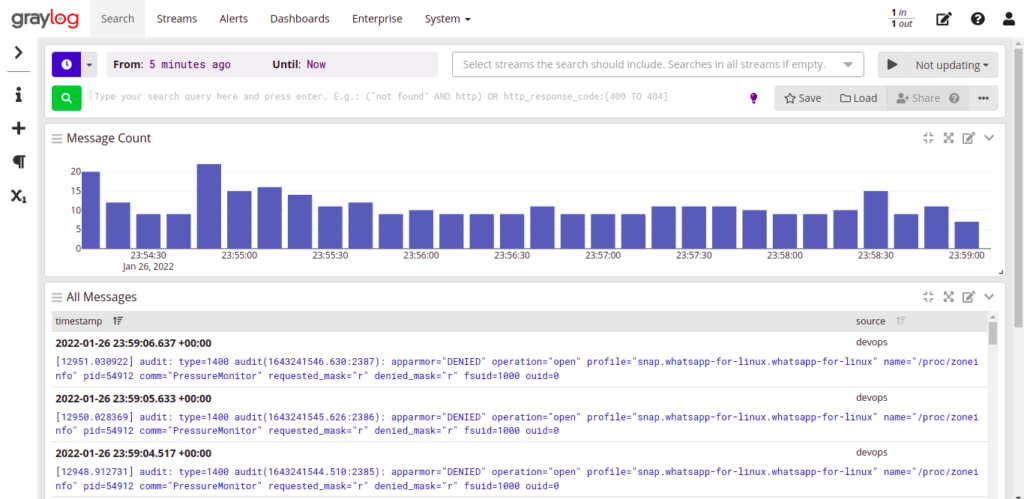Viewport: 1024px width, 499px height.
Task: Expand the streams selection dropdown
Action: click(849, 65)
